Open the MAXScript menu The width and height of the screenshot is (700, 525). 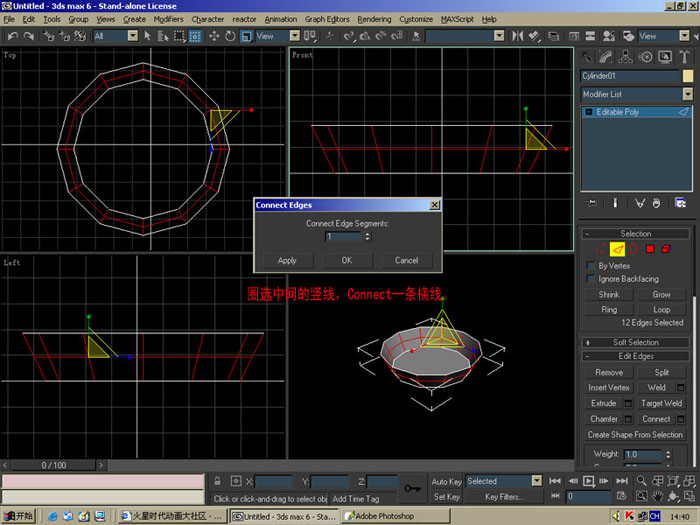pos(457,19)
